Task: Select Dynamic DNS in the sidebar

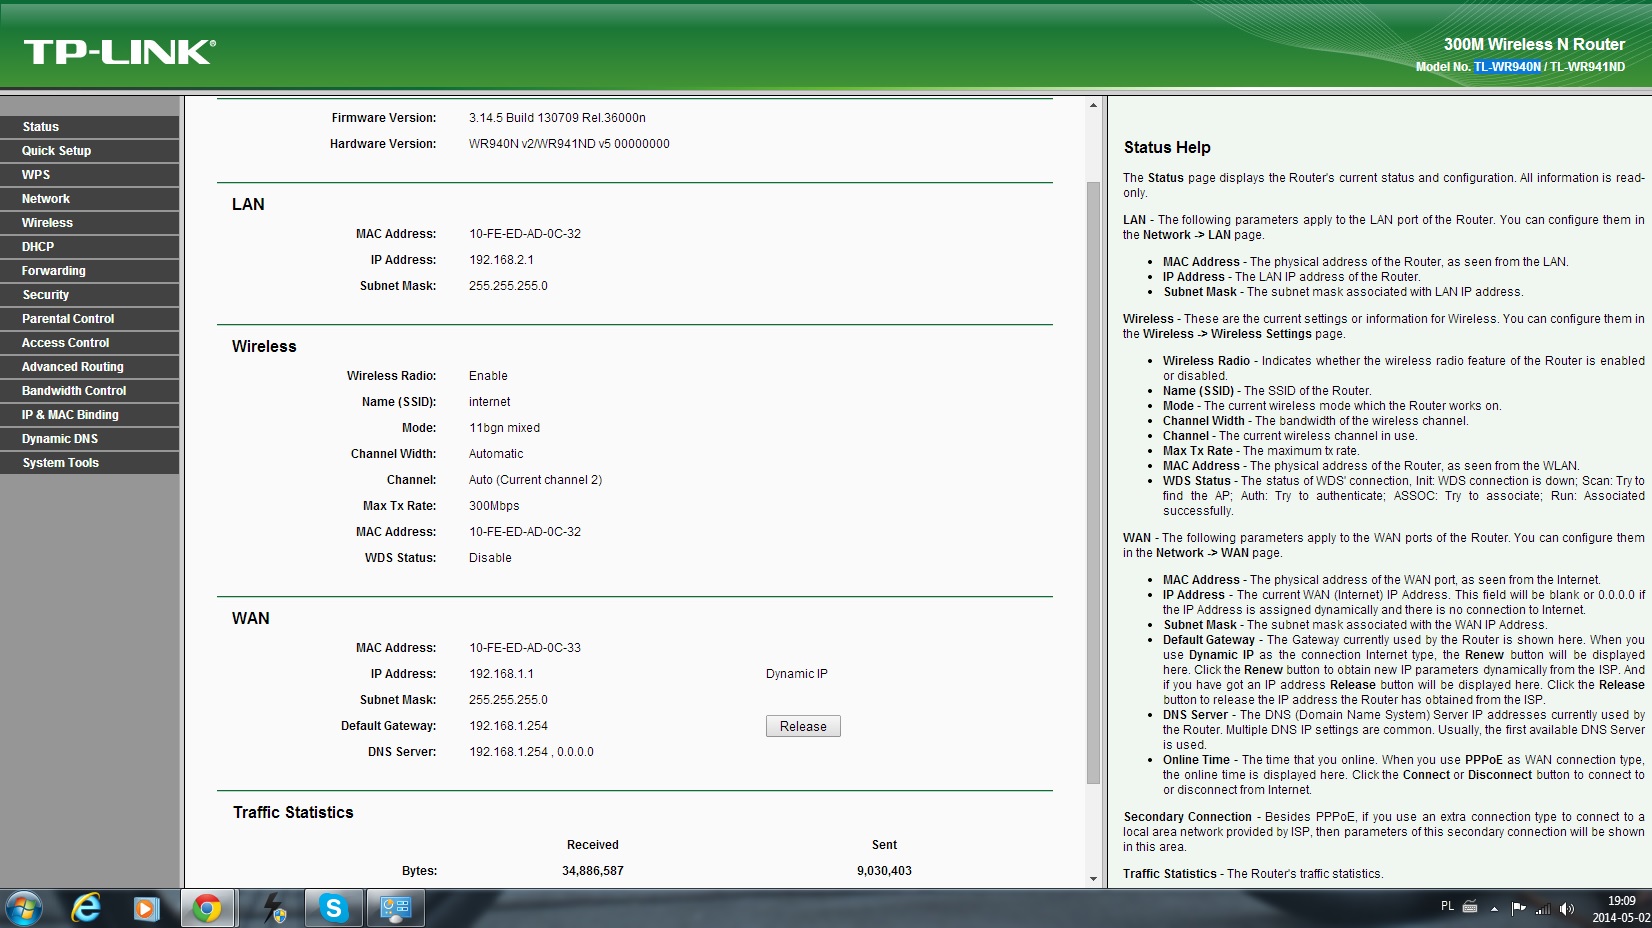Action: point(90,439)
